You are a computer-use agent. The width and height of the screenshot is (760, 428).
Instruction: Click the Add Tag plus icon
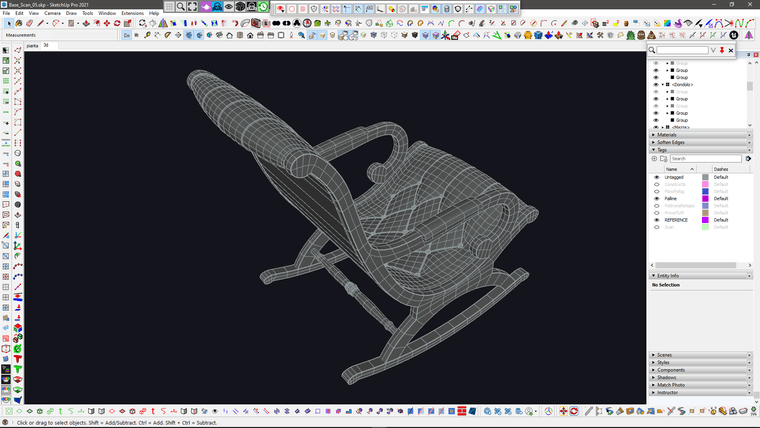tap(655, 158)
